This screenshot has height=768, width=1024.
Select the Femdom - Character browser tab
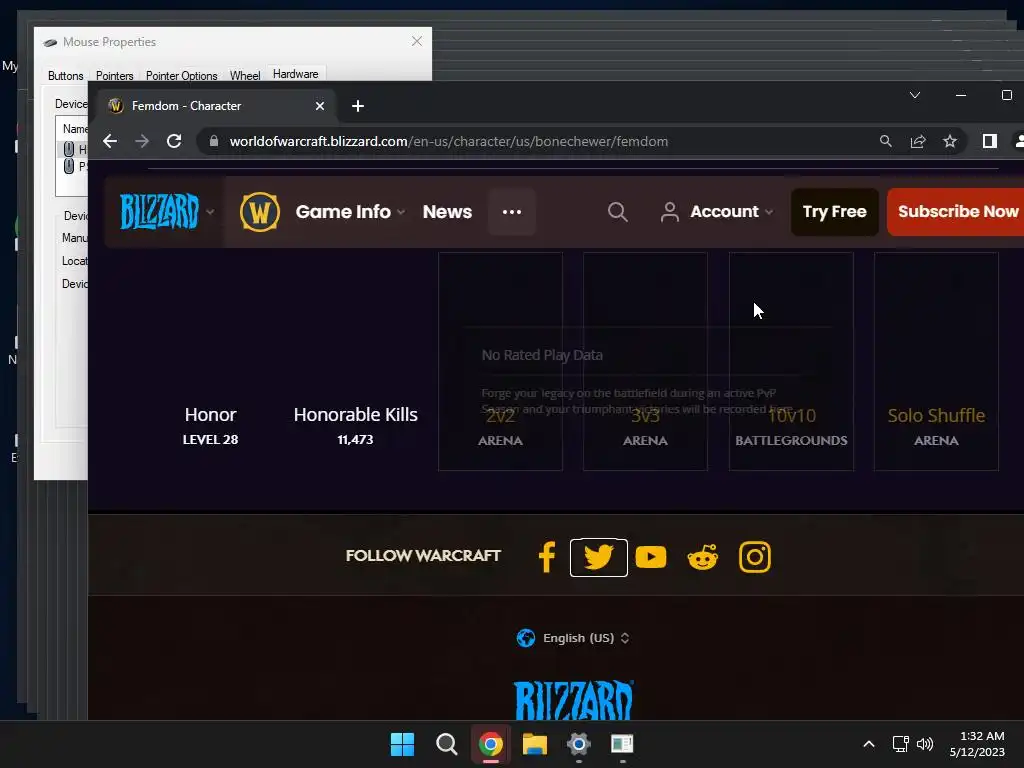[x=217, y=106]
